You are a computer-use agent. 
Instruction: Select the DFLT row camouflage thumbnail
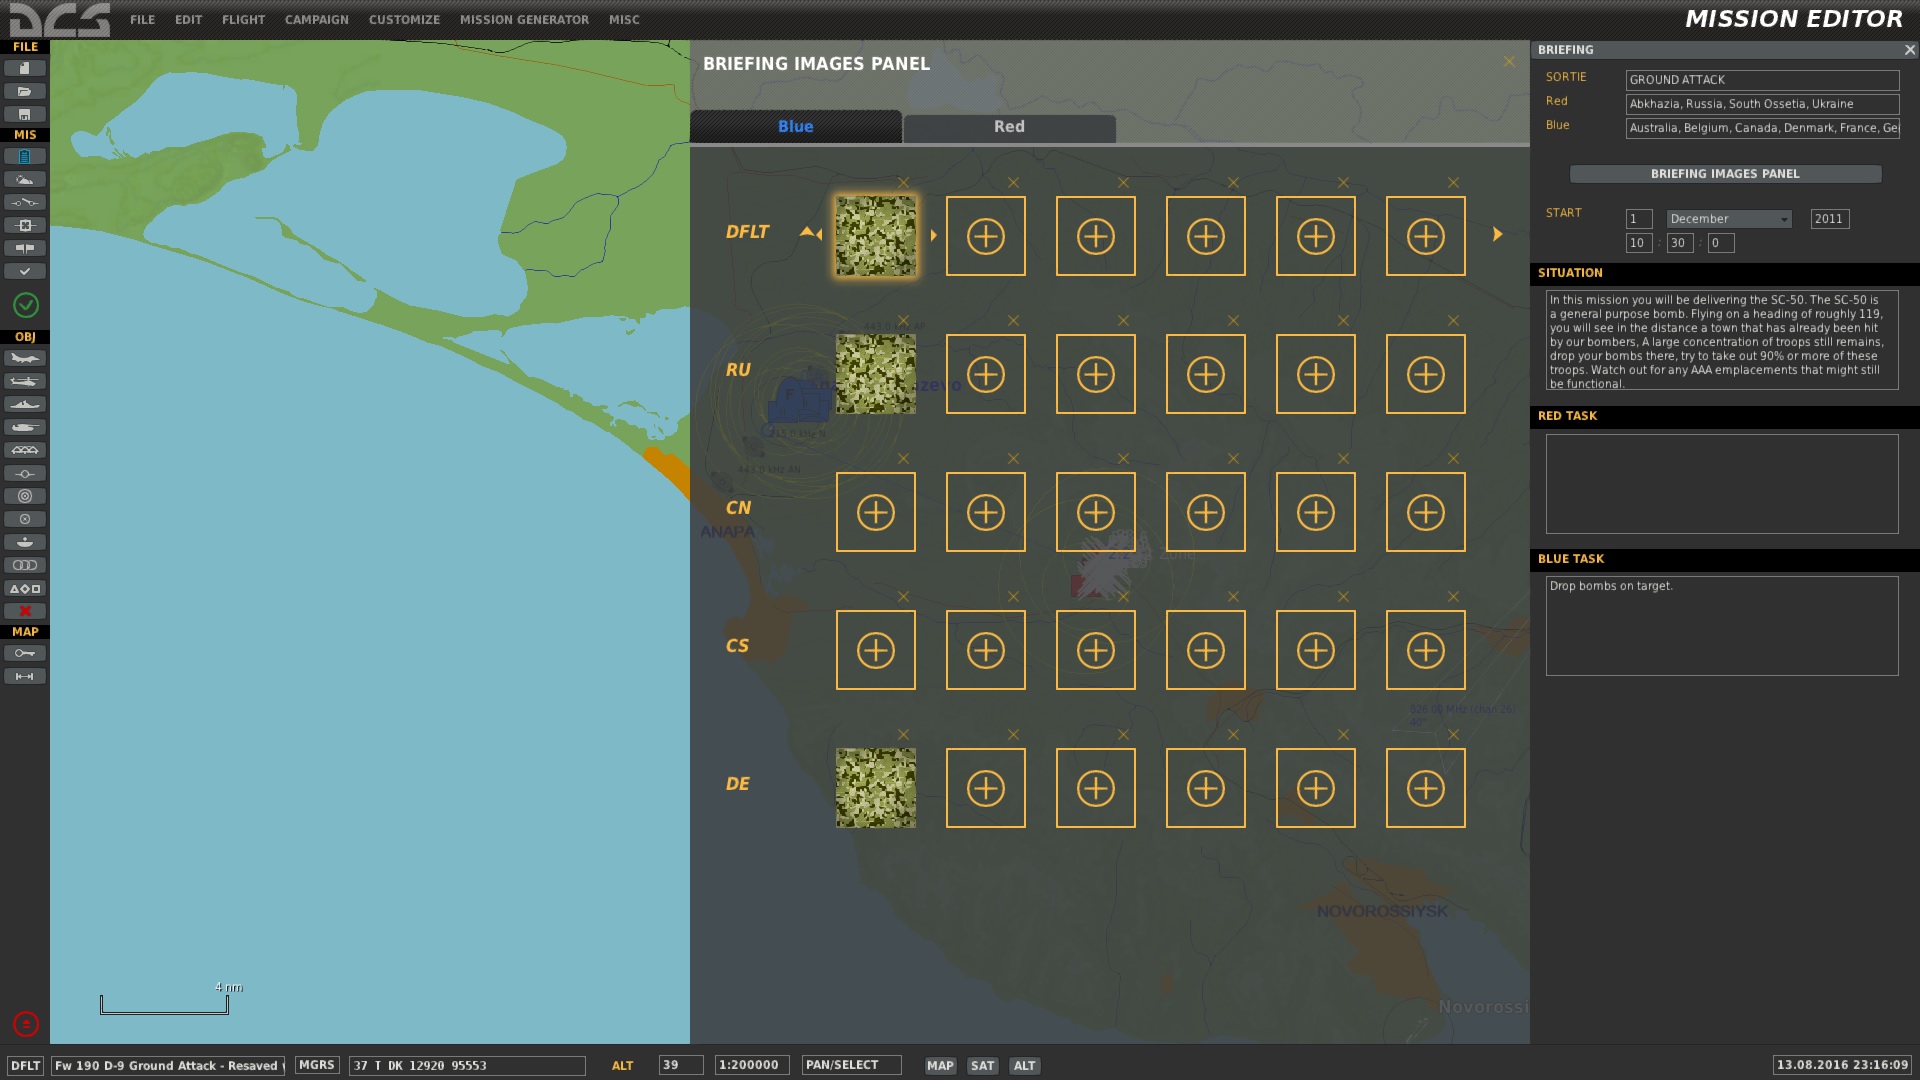[x=876, y=236]
